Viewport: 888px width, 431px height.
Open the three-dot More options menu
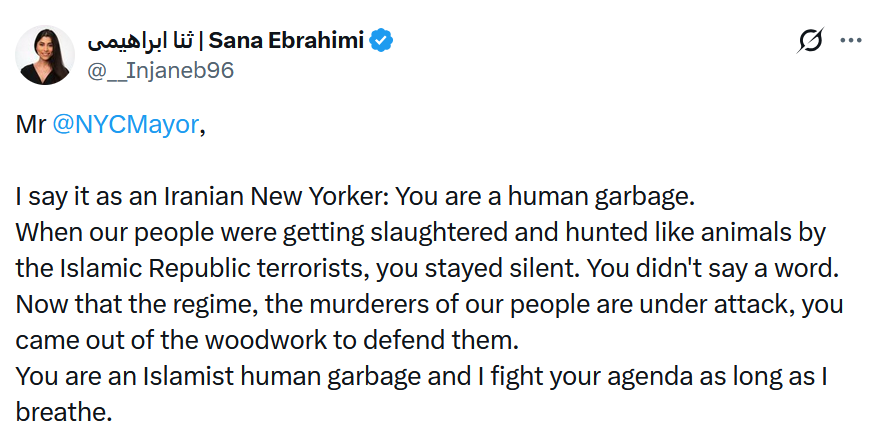coord(851,41)
